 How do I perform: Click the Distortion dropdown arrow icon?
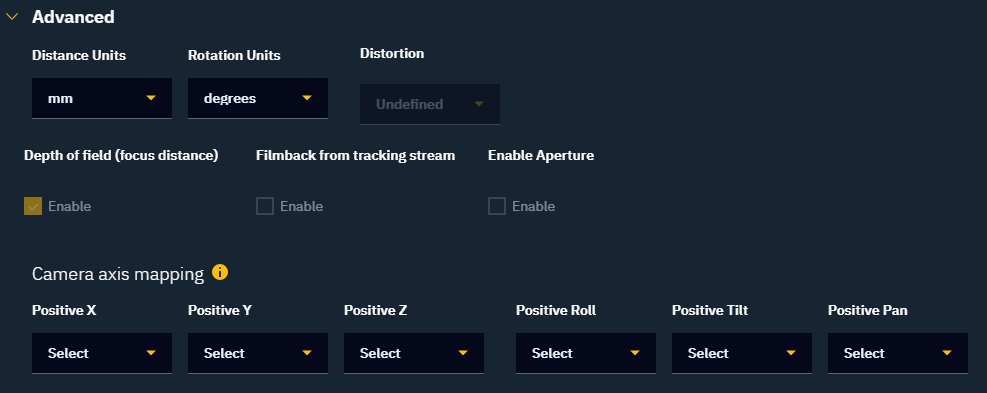tap(478, 103)
